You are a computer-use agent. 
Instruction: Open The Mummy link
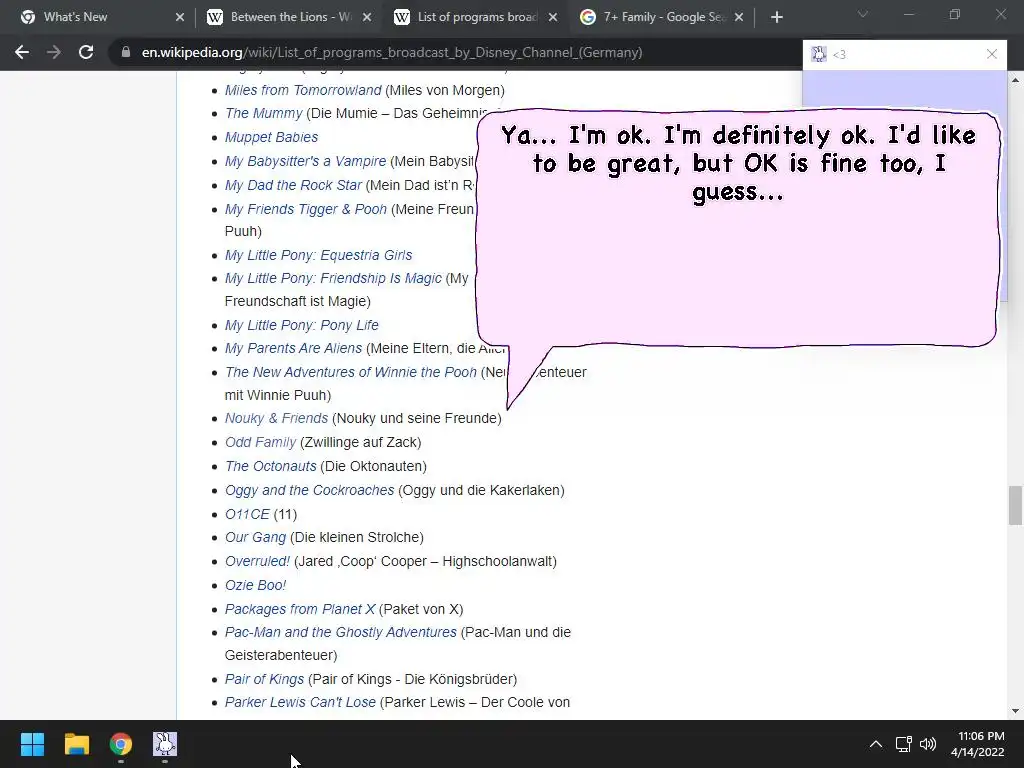(x=263, y=114)
